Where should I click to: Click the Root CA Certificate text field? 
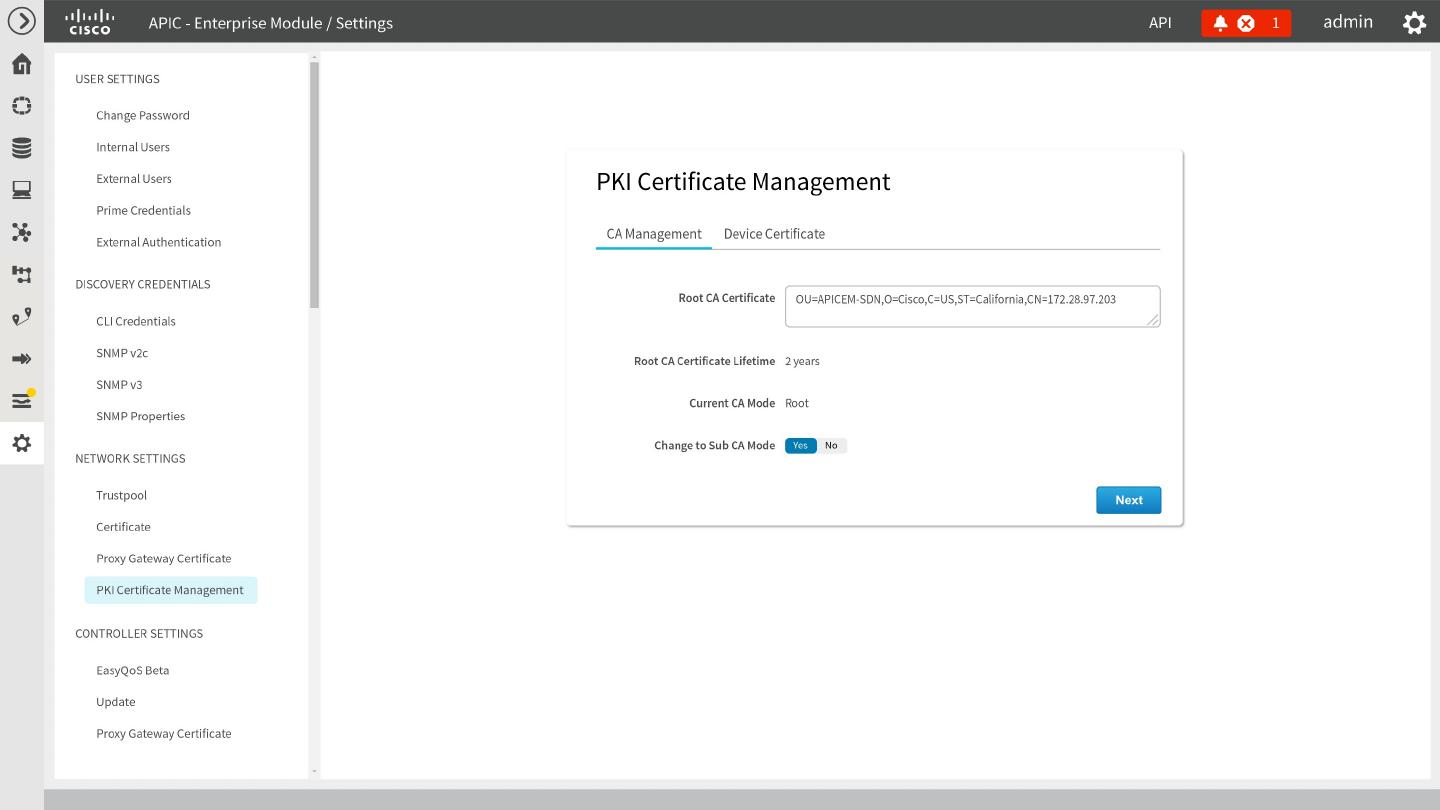click(973, 306)
